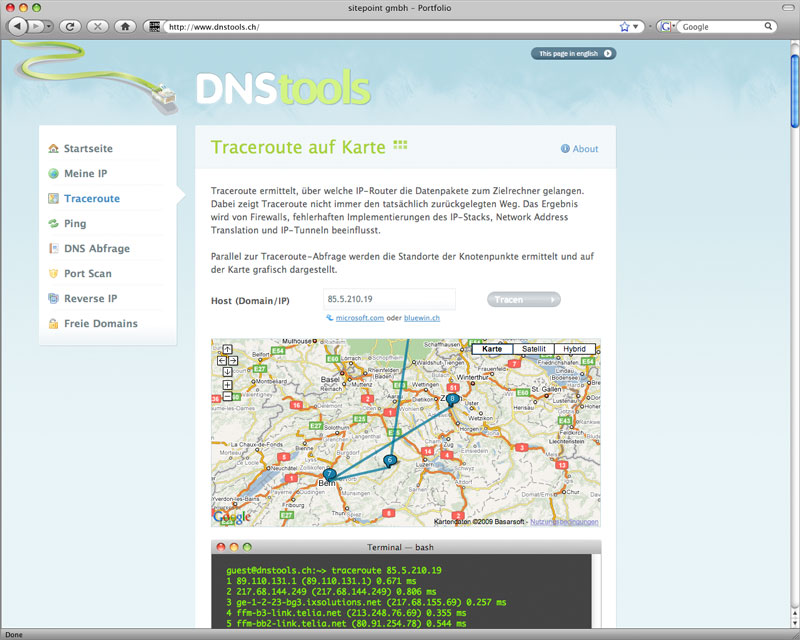This screenshot has height=640, width=800.
Task: Click map marker number 6
Action: (x=390, y=461)
